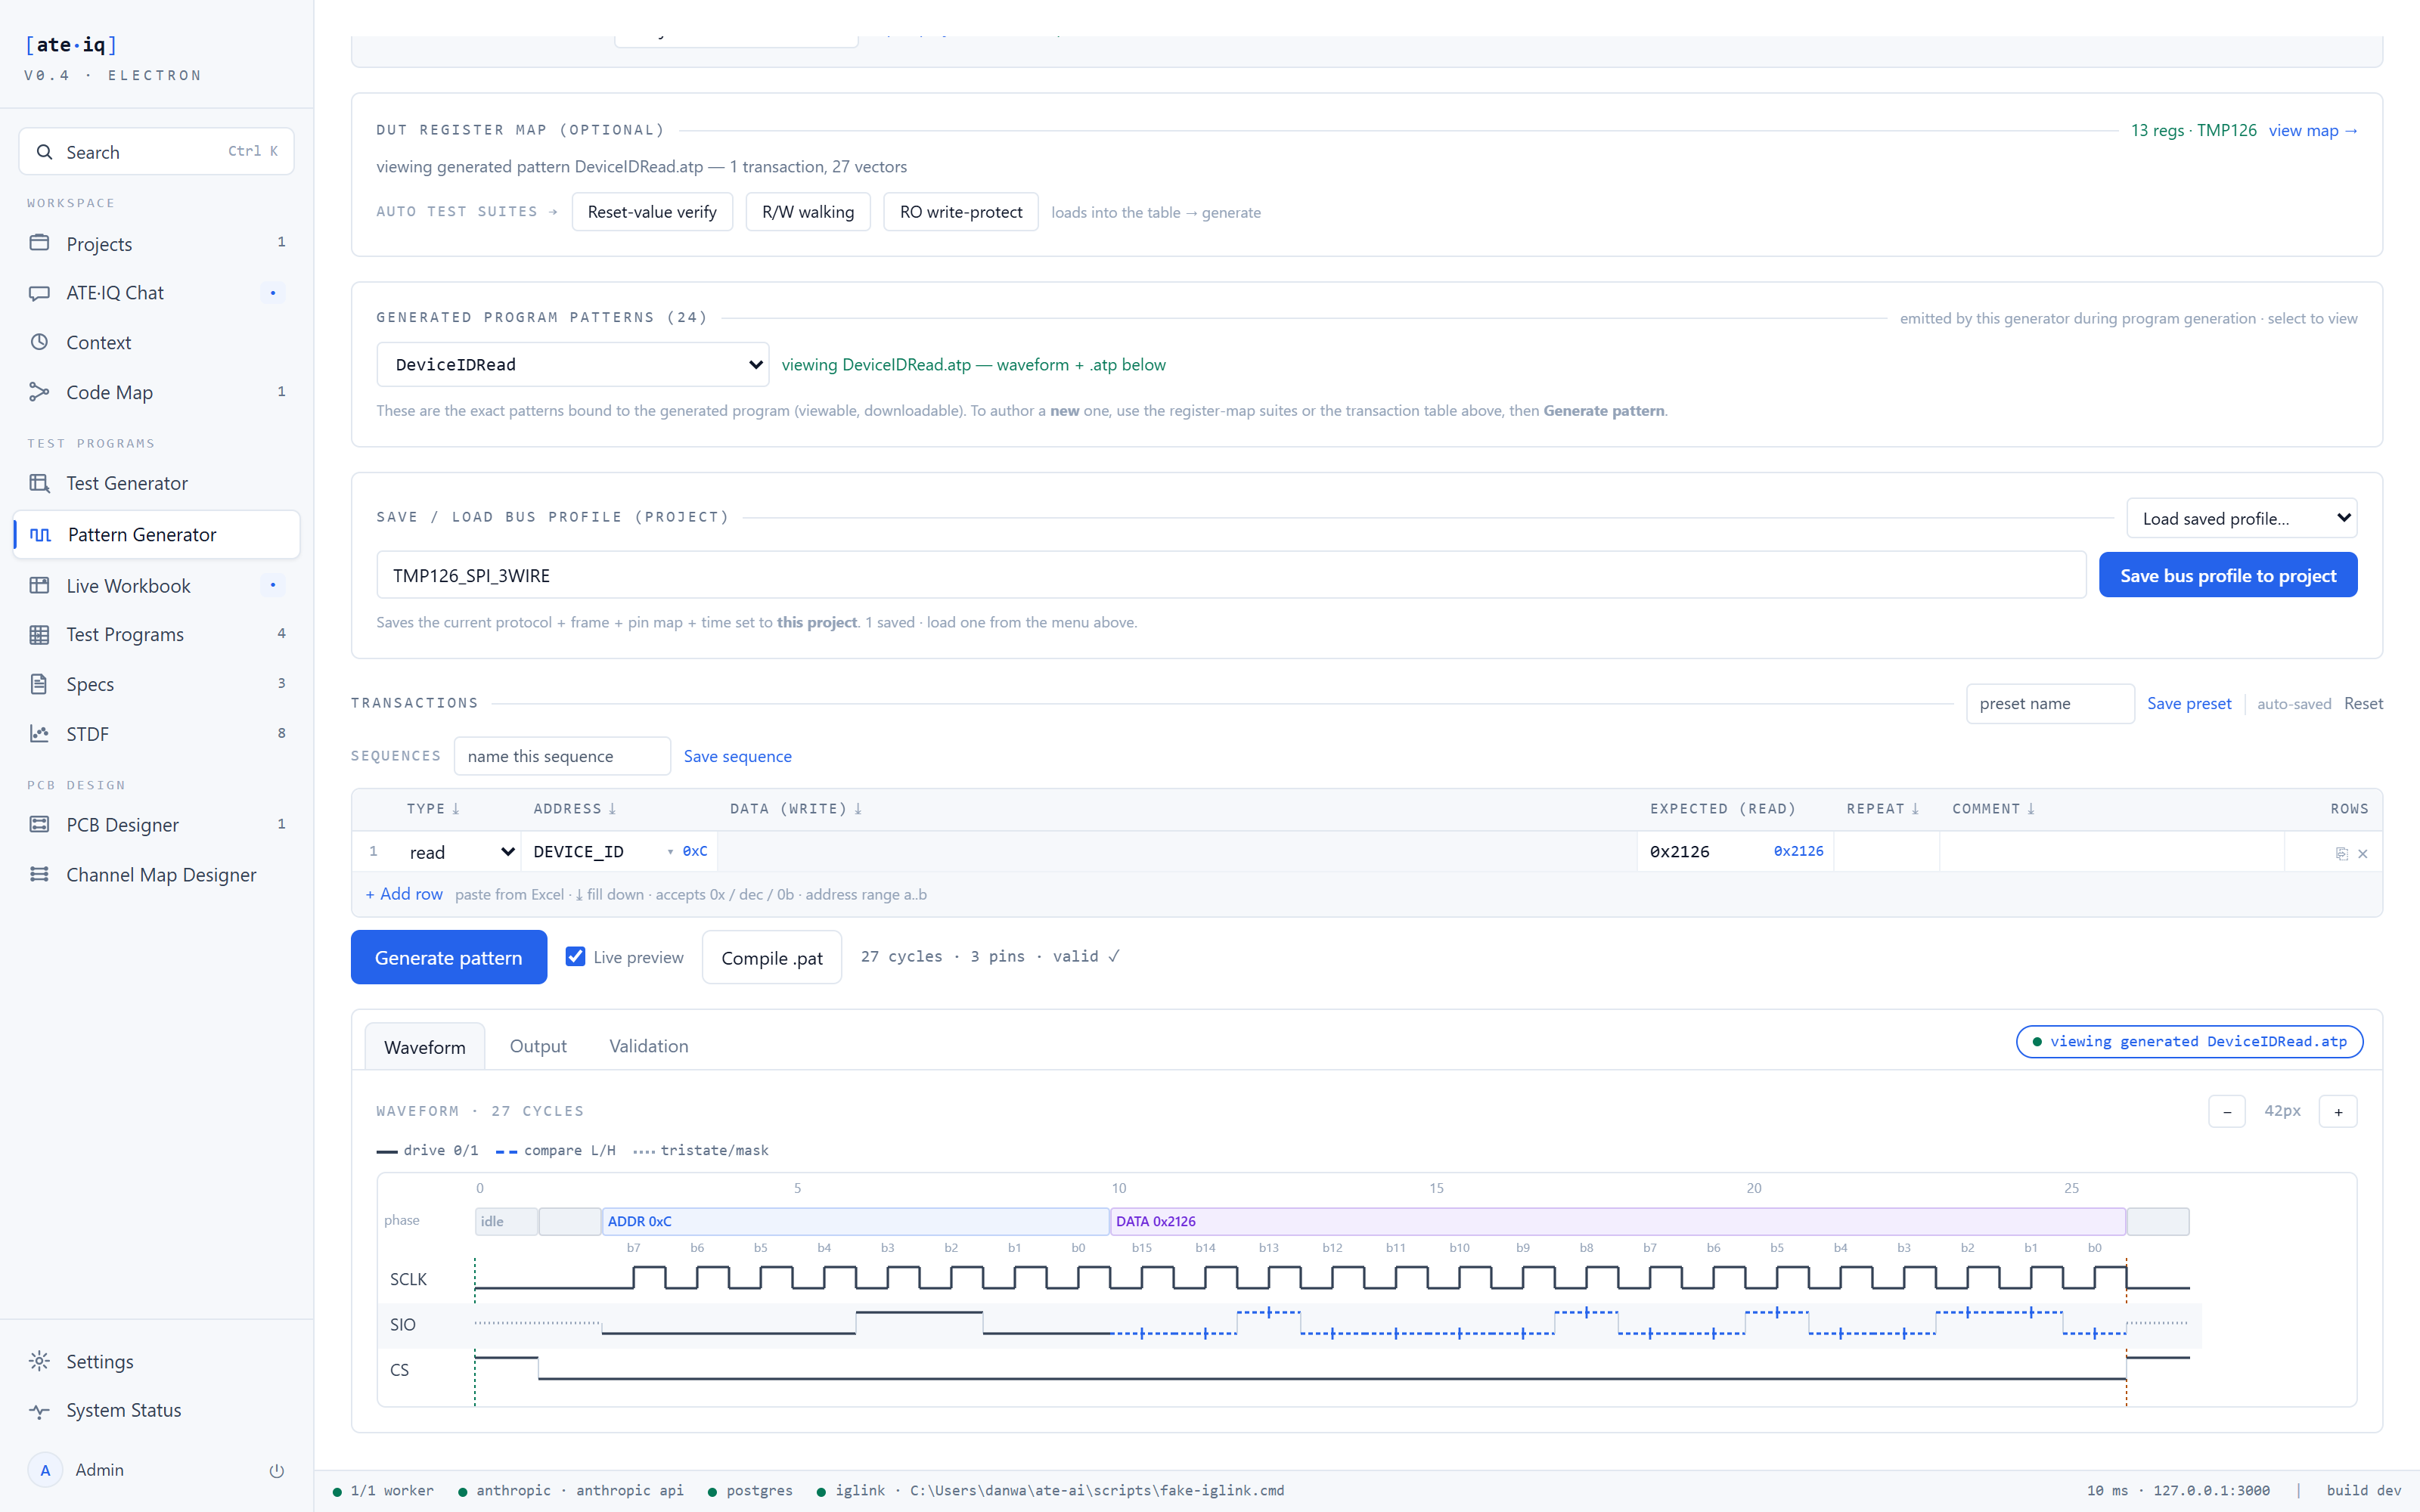Click the Compile .pat button

[772, 957]
